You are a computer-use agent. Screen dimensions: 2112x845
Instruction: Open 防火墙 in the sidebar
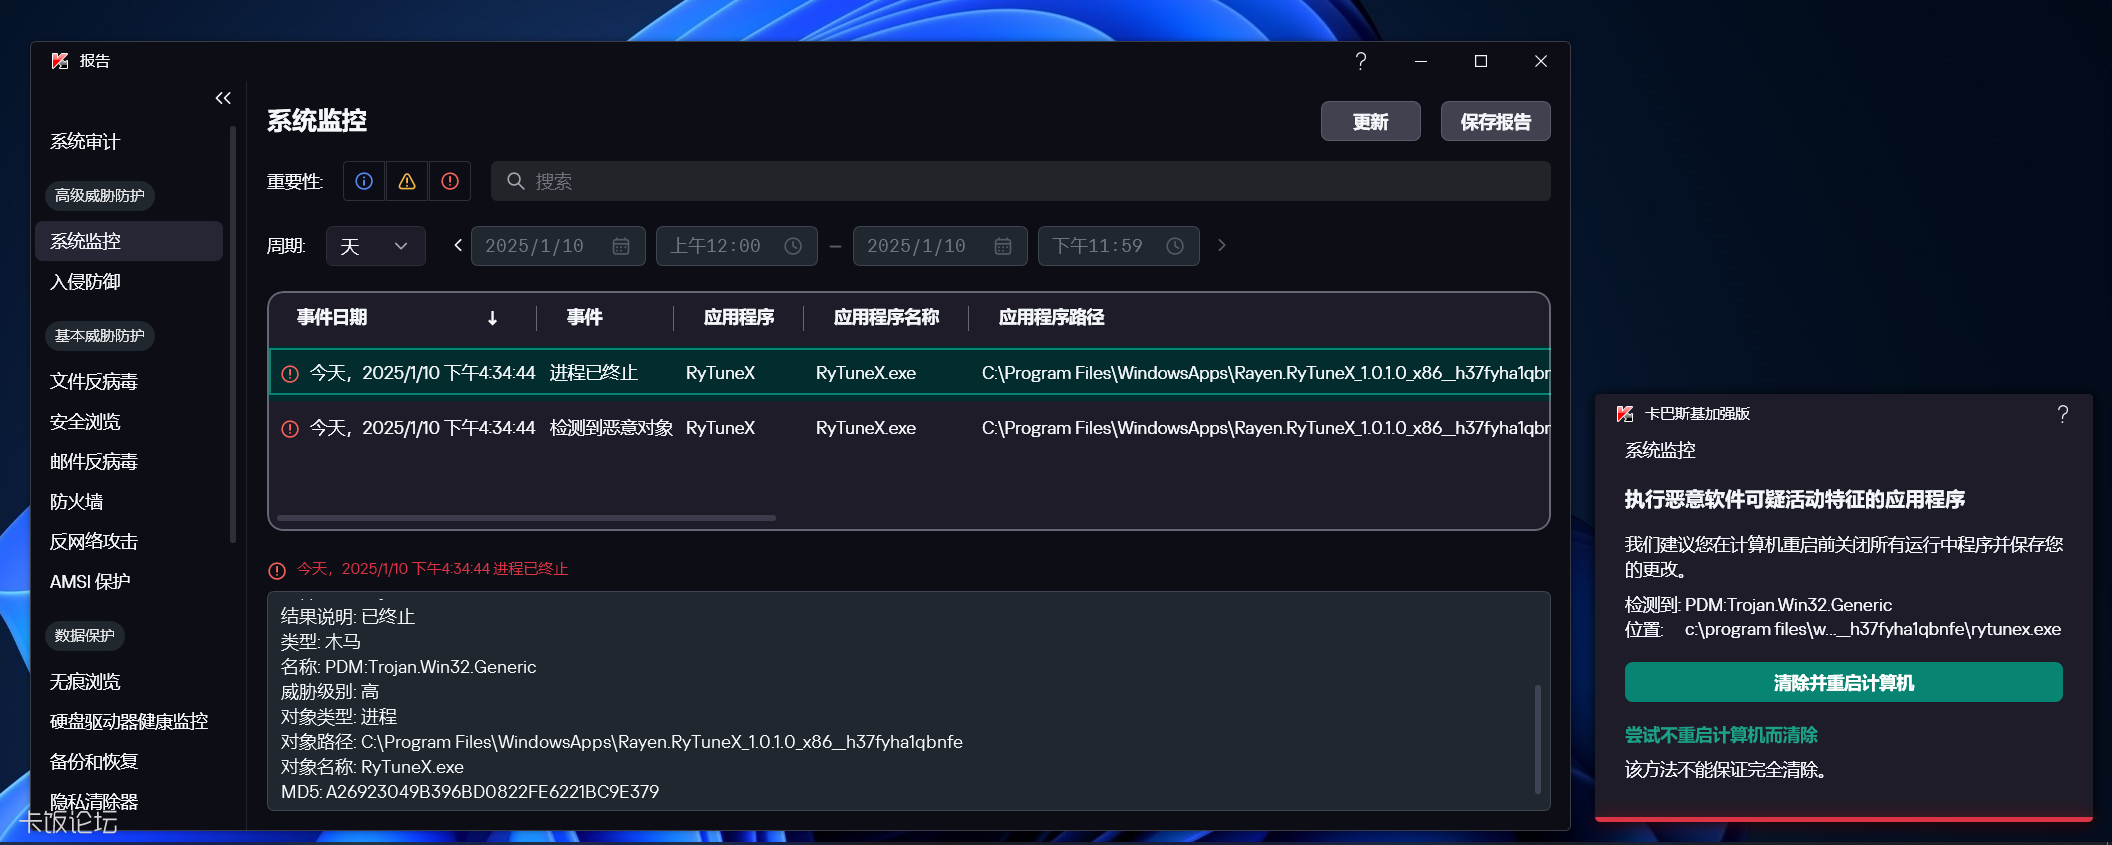[76, 501]
